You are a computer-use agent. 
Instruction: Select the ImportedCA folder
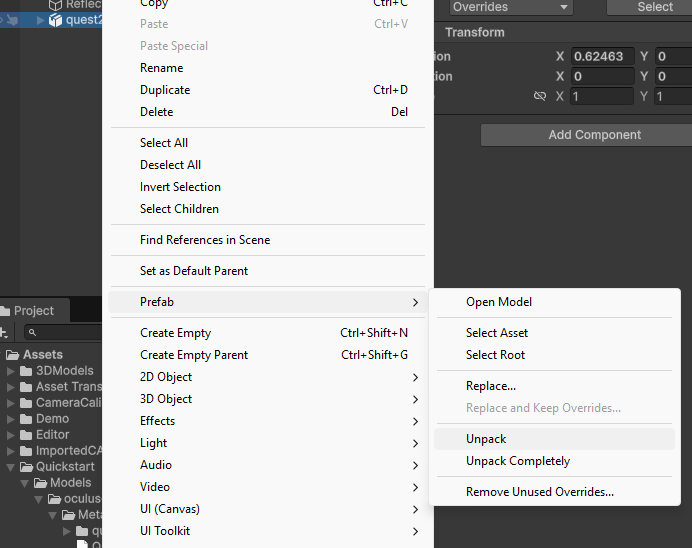click(68, 451)
